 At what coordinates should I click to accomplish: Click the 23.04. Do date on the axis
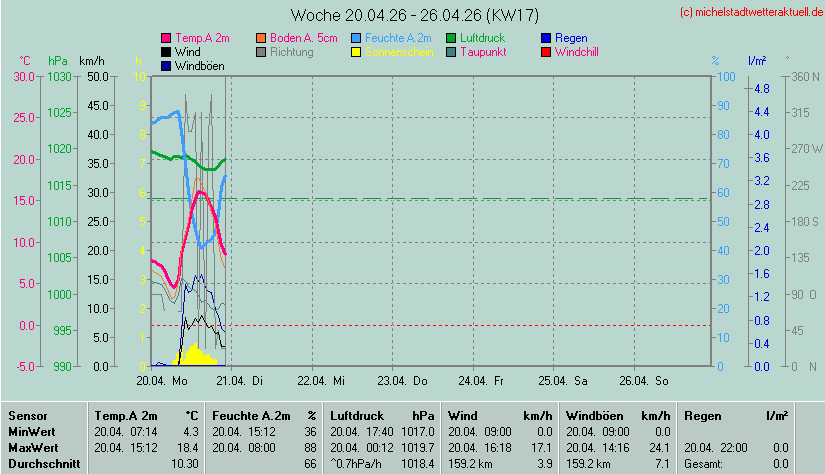pos(402,381)
